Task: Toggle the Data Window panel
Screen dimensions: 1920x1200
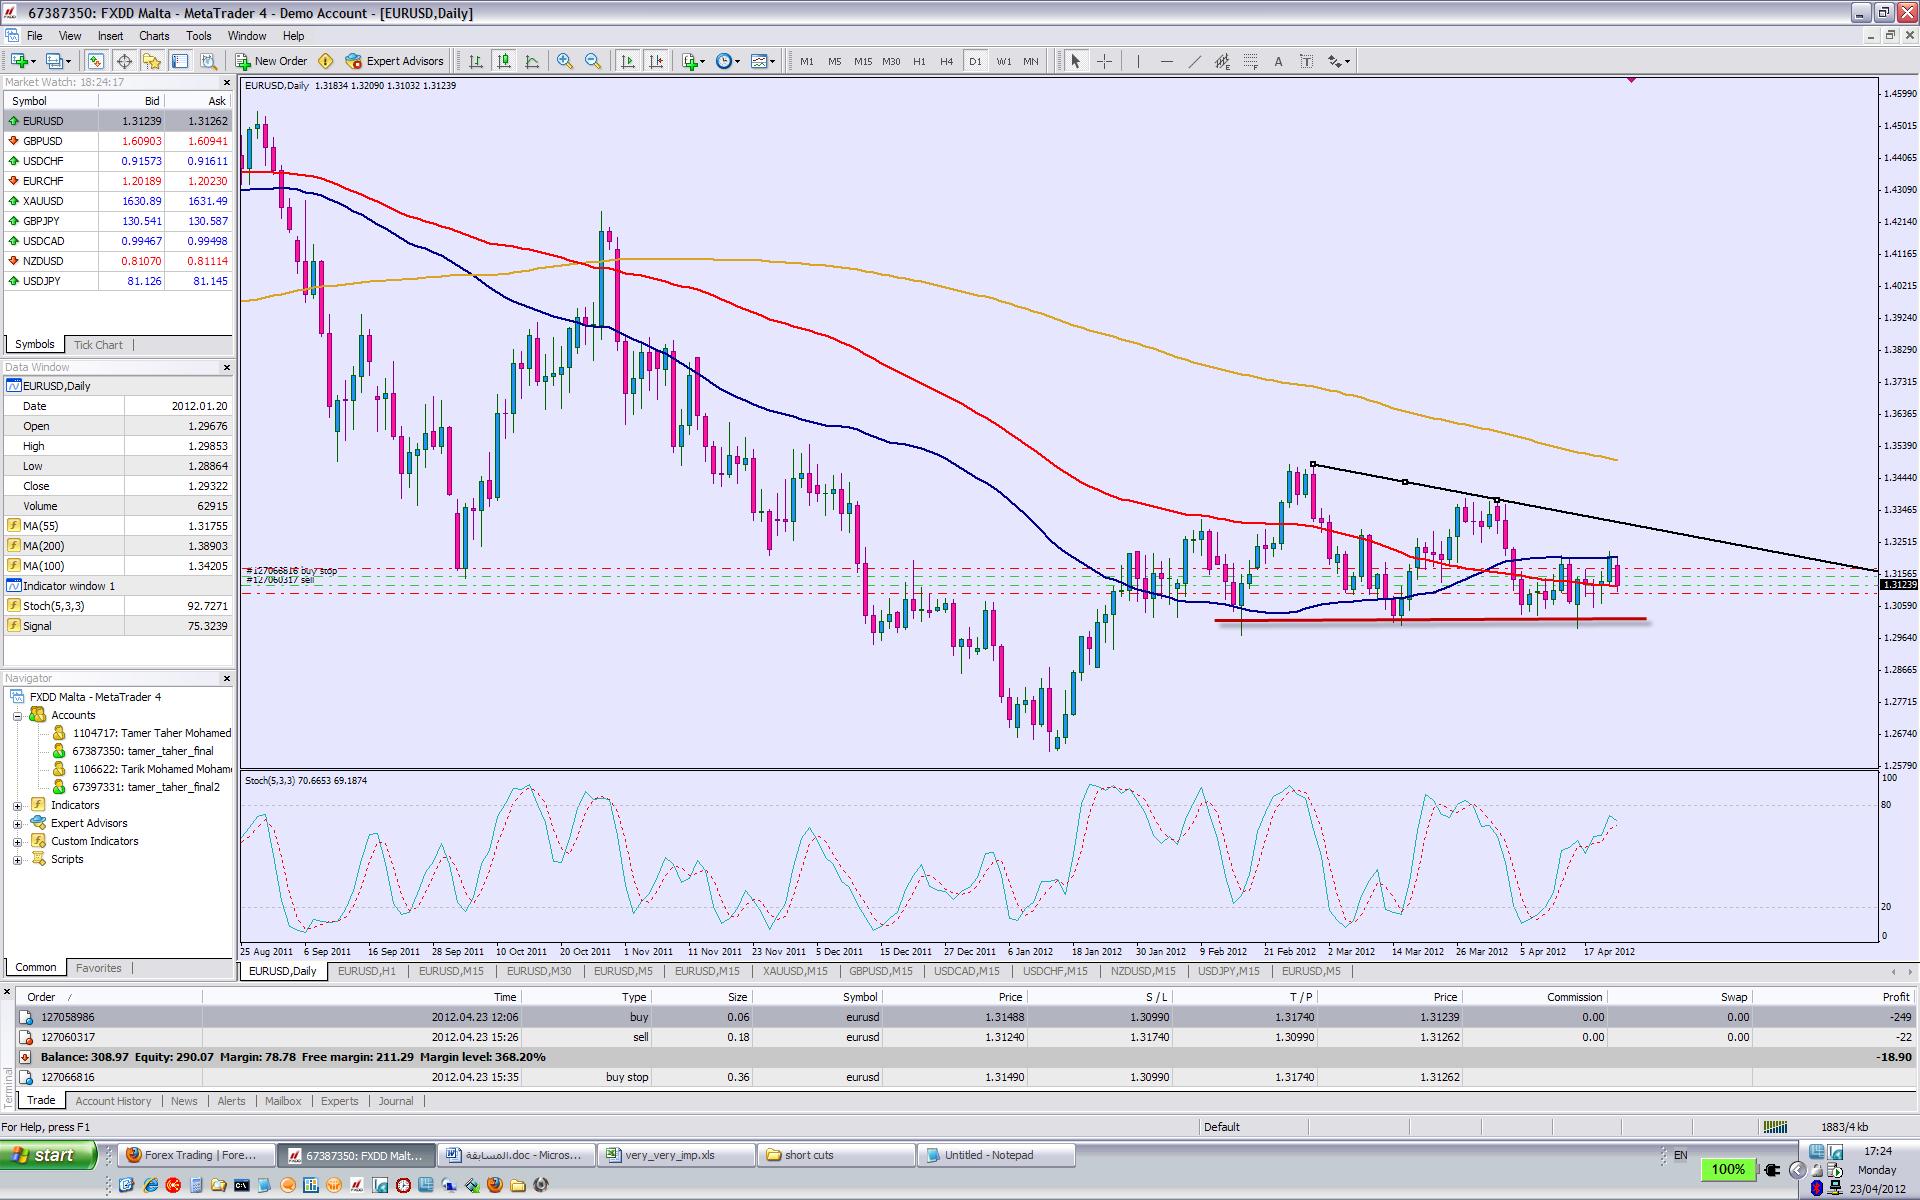Action: click(124, 61)
